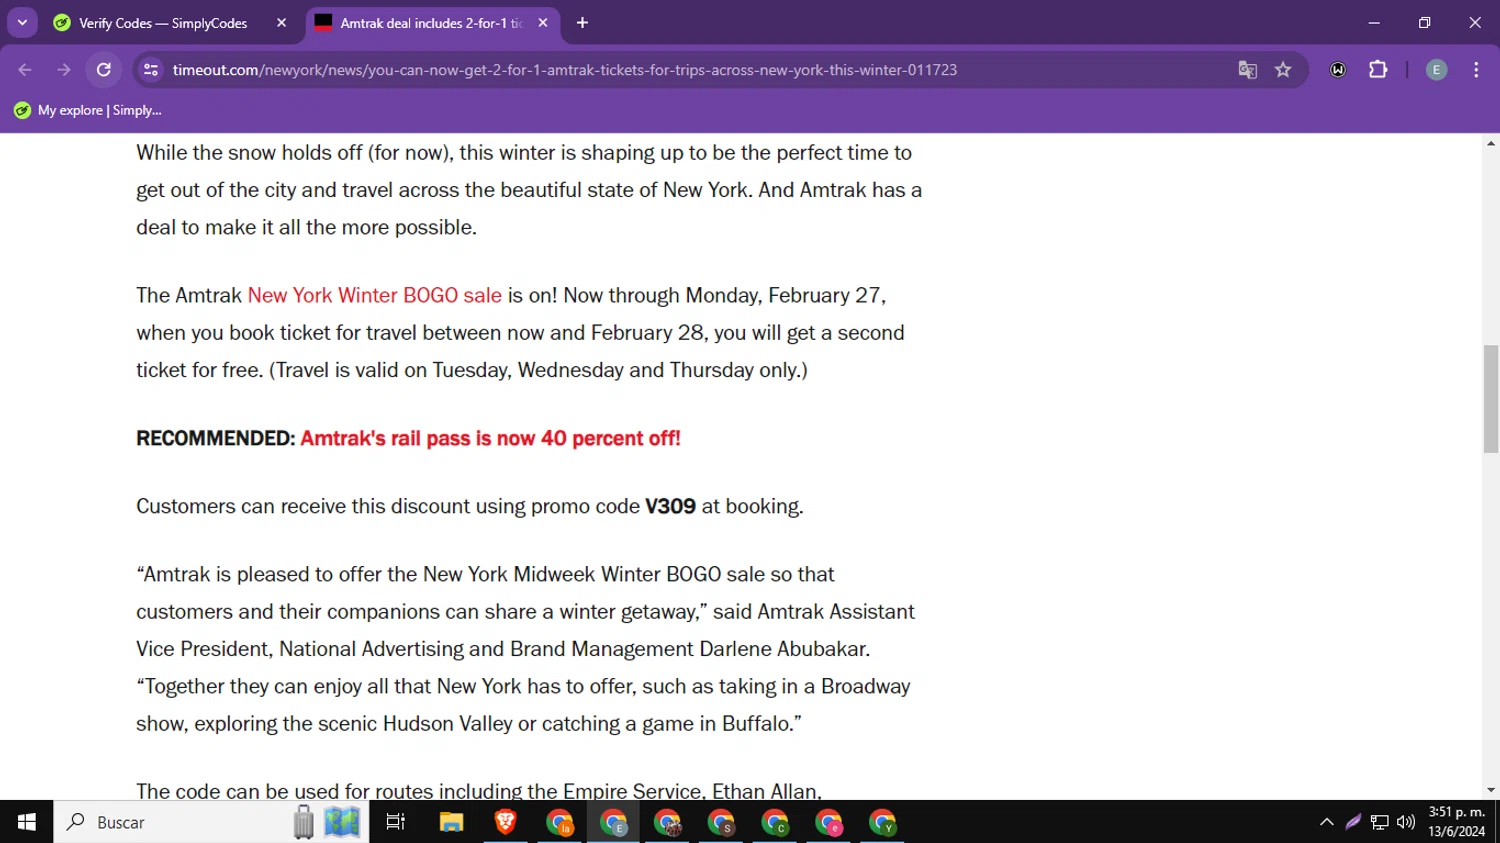
Task: Open the active Chrome window with E badge
Action: click(613, 822)
